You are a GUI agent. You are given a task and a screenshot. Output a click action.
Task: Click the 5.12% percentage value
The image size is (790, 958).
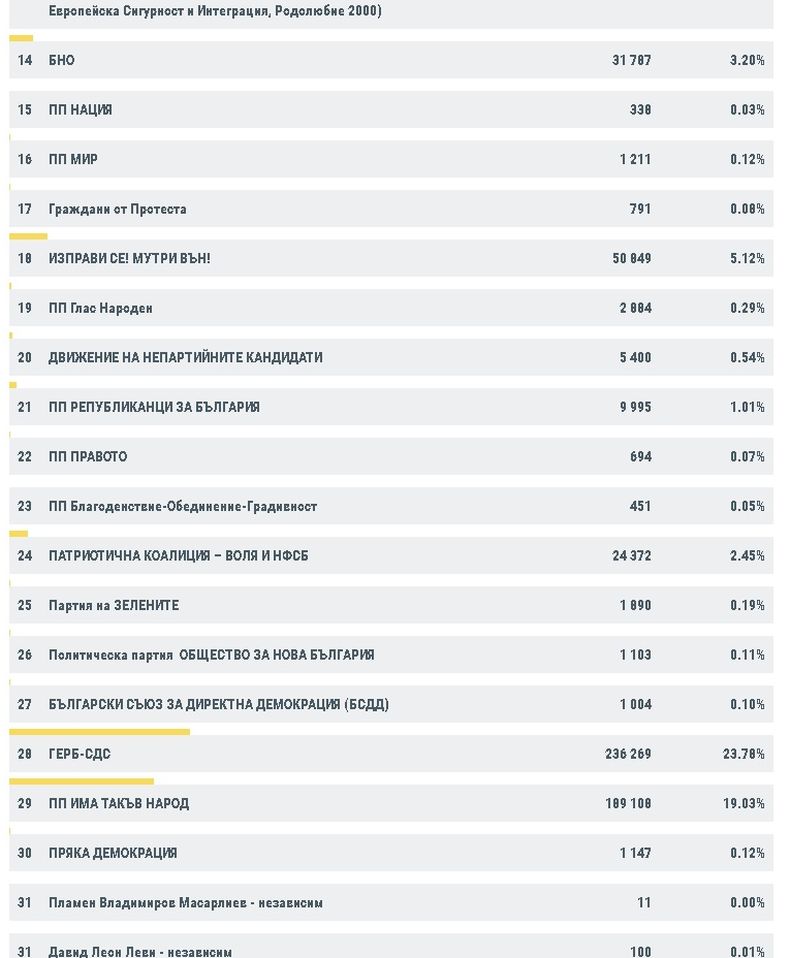(x=746, y=259)
